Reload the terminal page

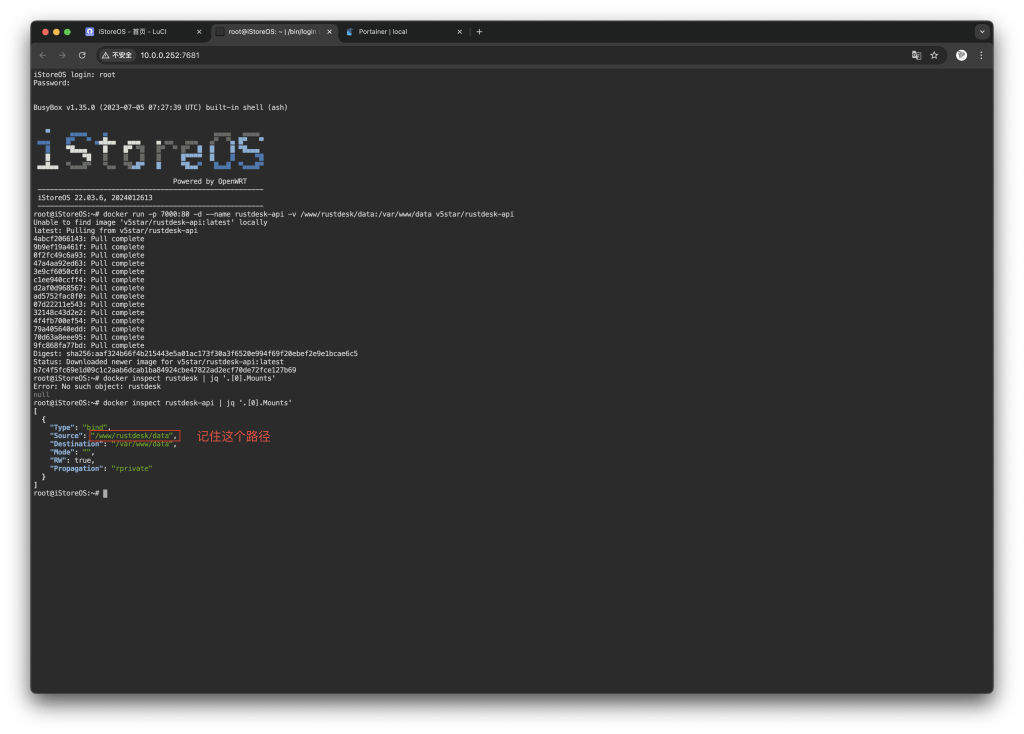(x=82, y=55)
